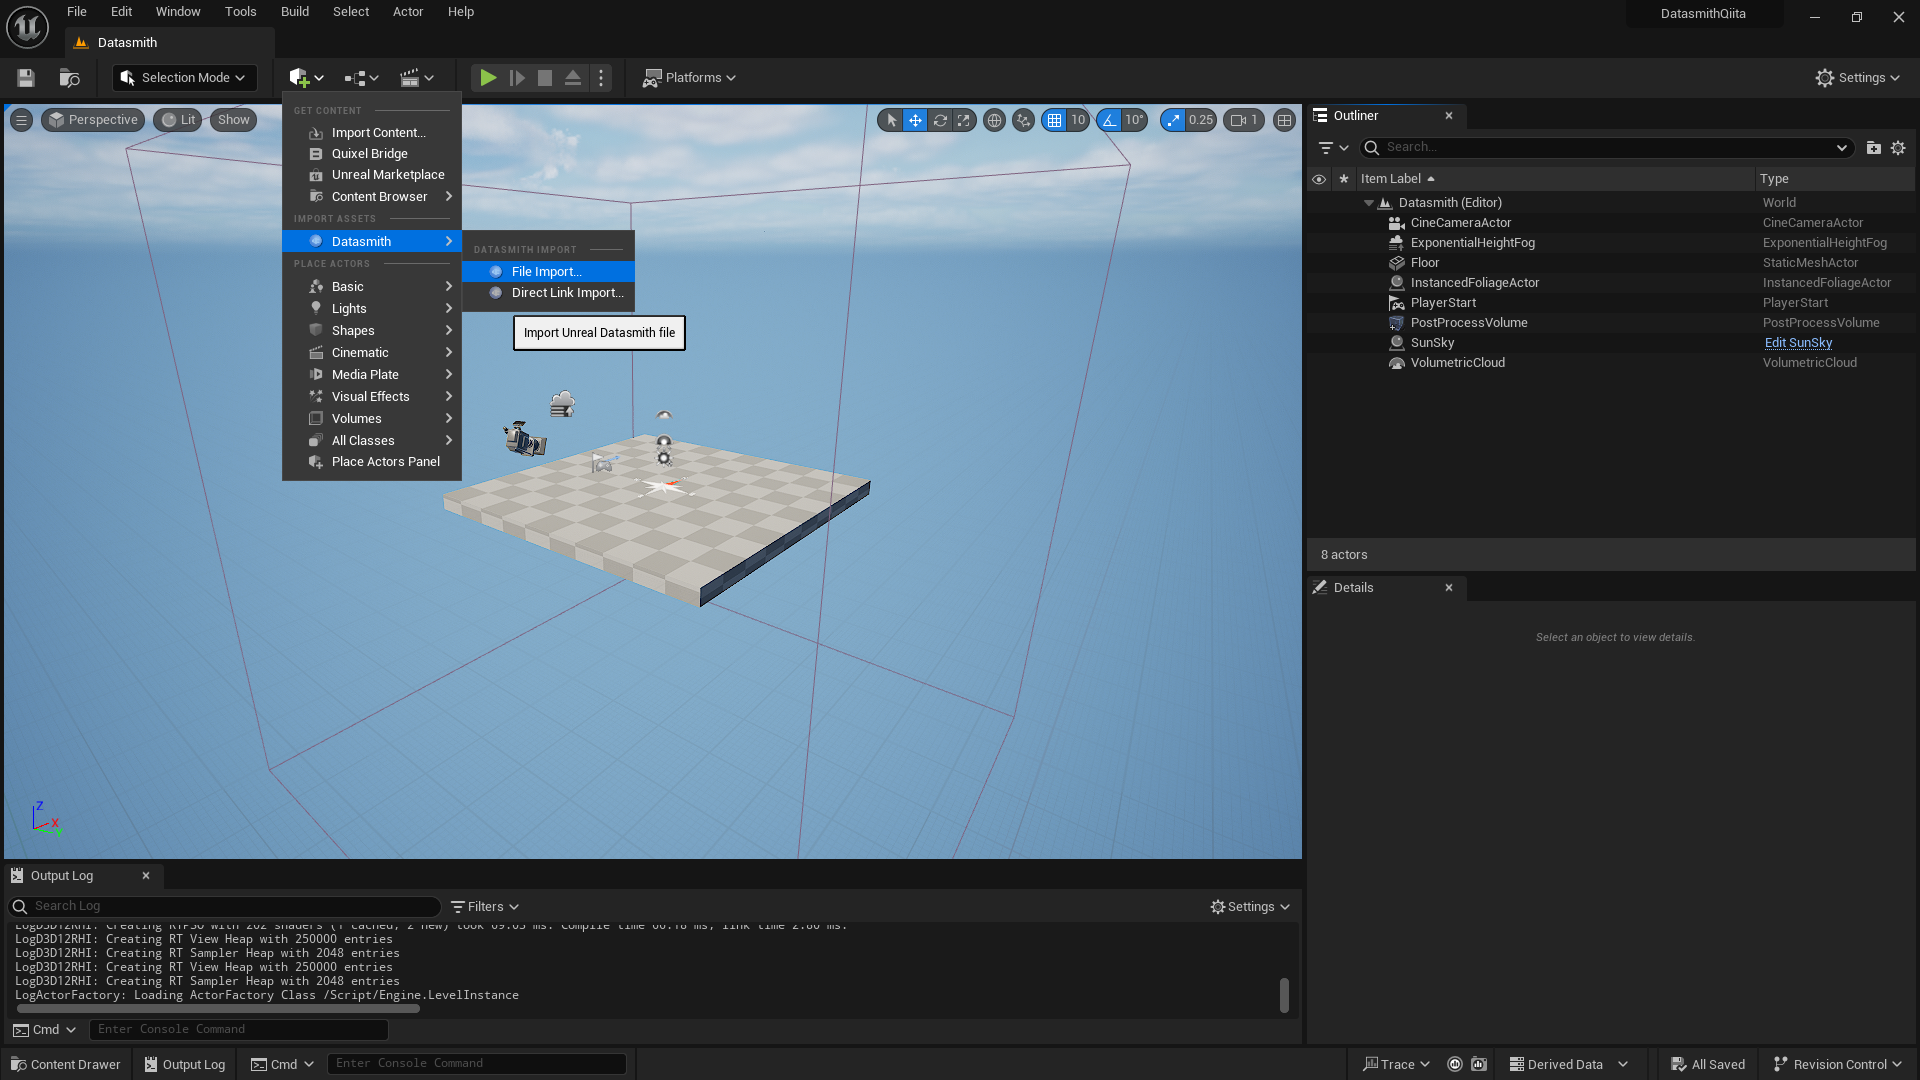Image resolution: width=1920 pixels, height=1080 pixels.
Task: Toggle visibility of the Floor actor
Action: point(1319,262)
